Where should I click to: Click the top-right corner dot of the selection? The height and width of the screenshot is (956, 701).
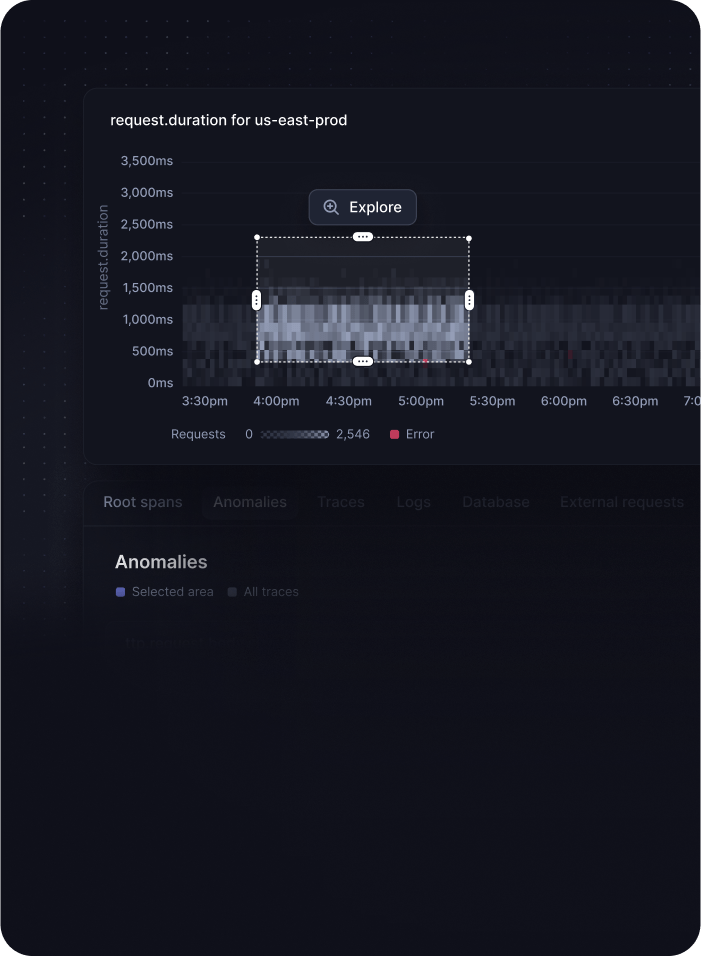(469, 238)
